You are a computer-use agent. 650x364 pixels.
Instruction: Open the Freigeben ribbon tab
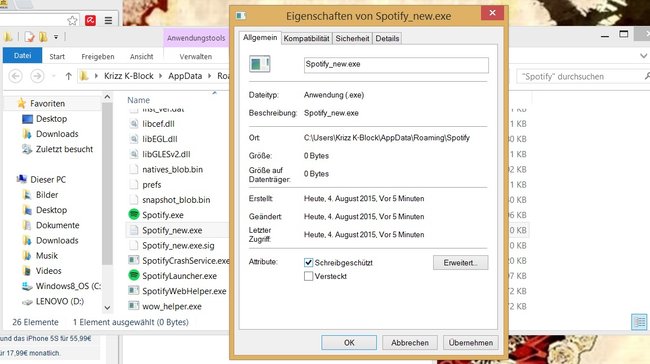coord(98,56)
